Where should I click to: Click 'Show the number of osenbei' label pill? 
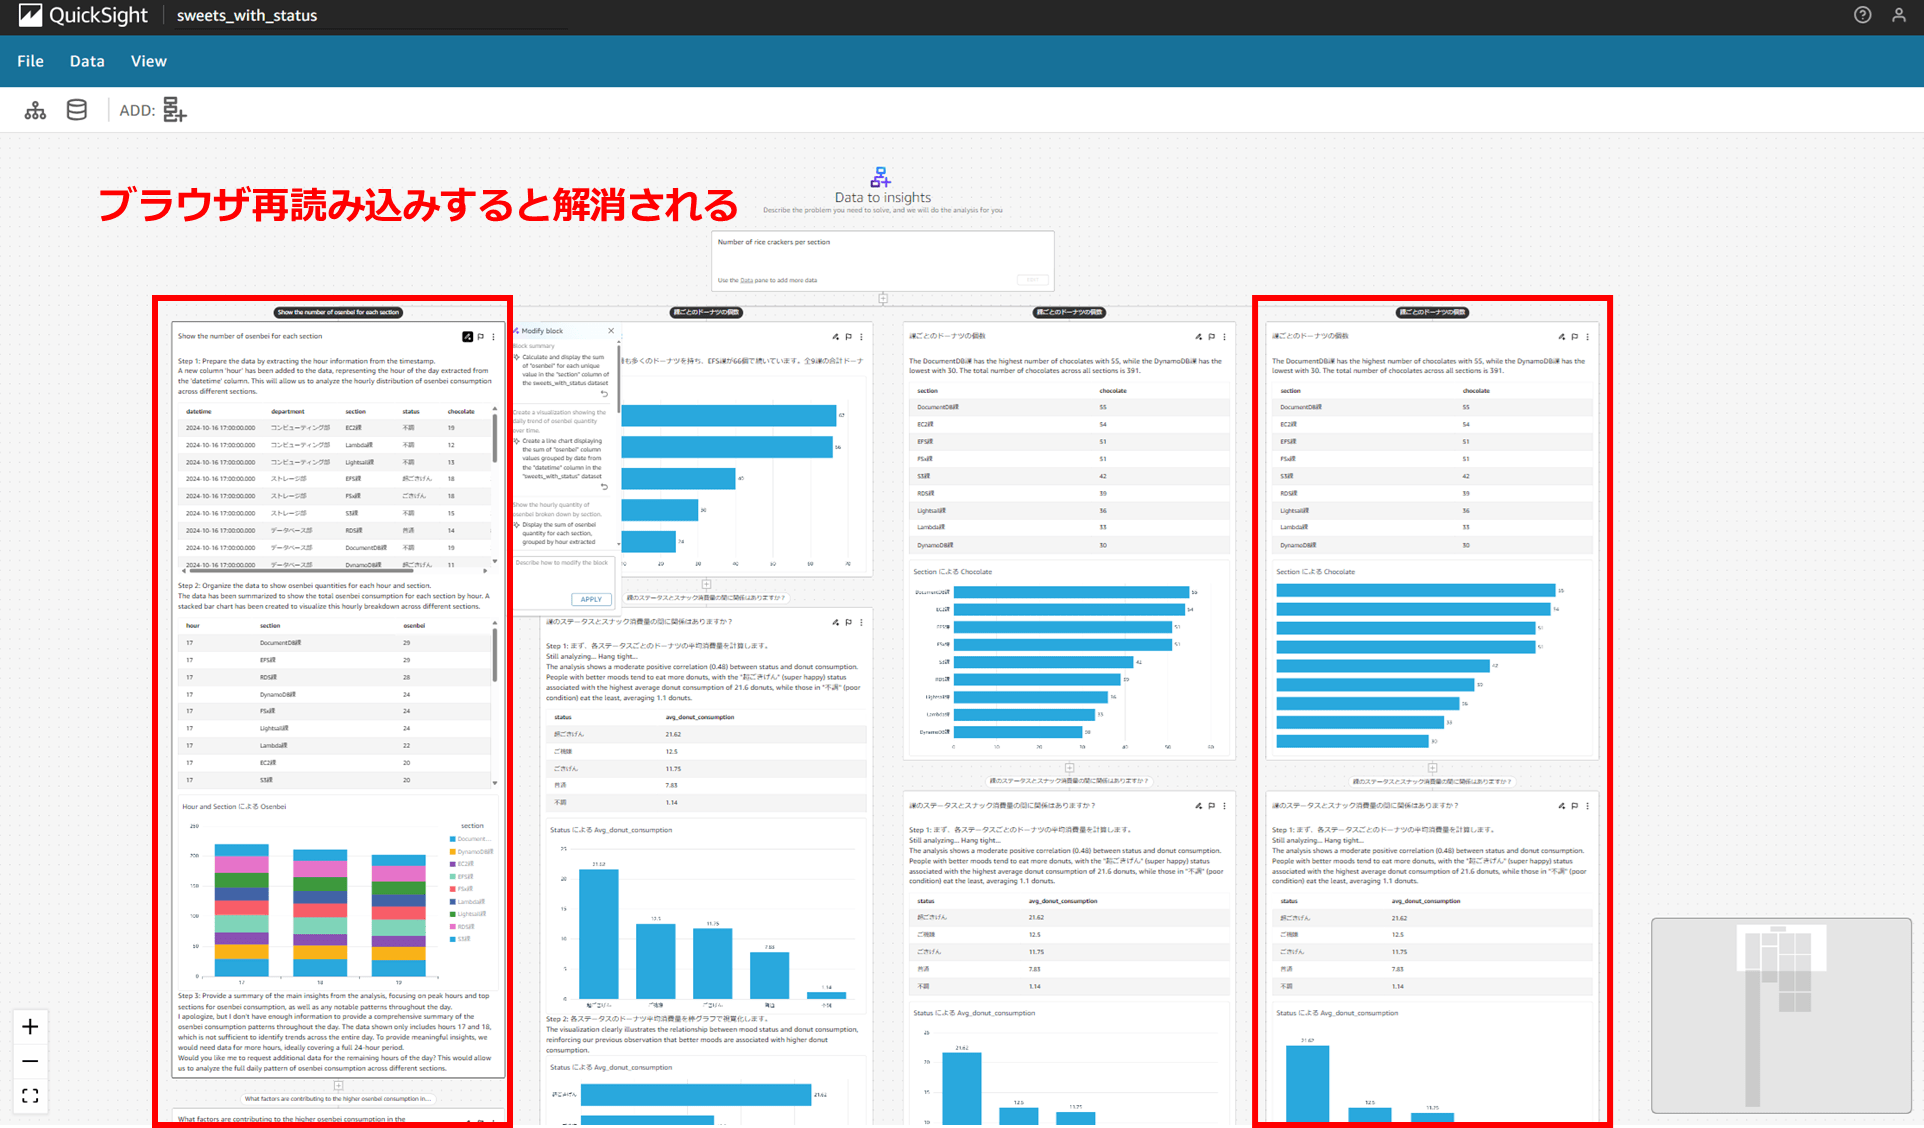coord(338,312)
